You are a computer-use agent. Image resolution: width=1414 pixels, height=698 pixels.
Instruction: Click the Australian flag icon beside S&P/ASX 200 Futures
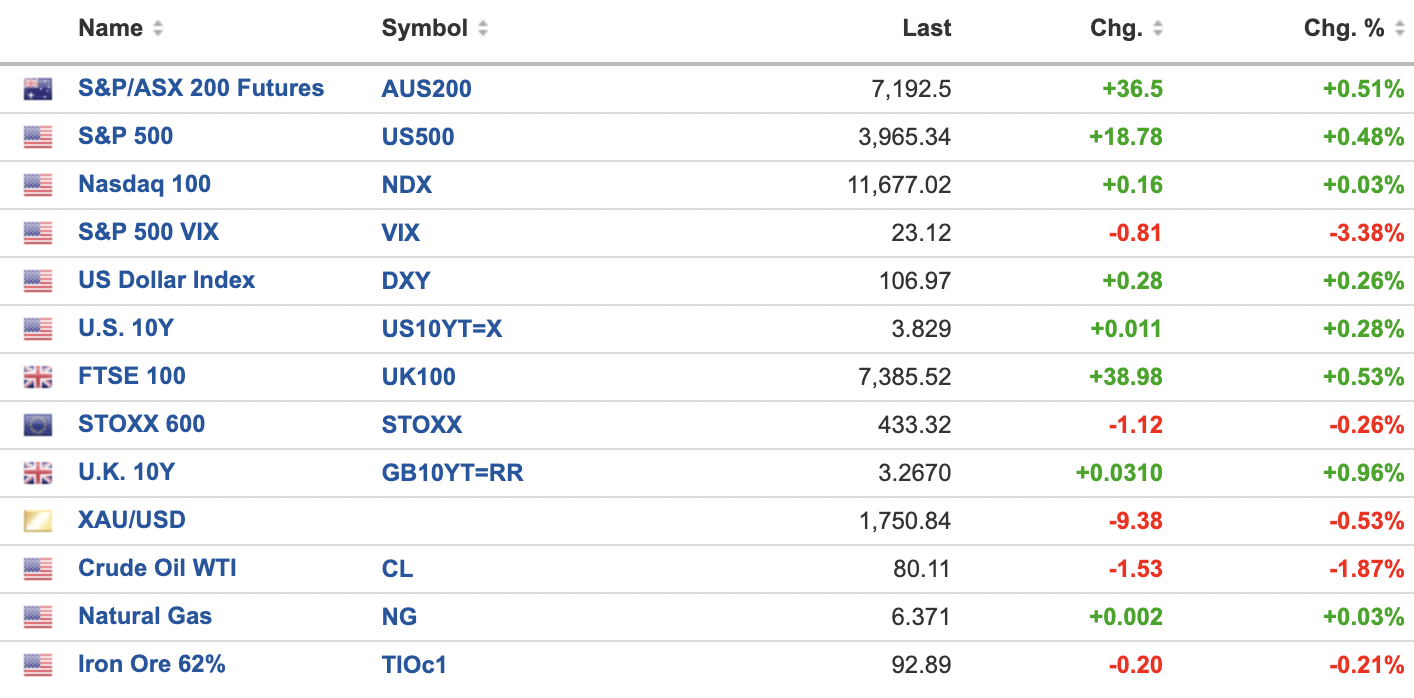(x=38, y=89)
